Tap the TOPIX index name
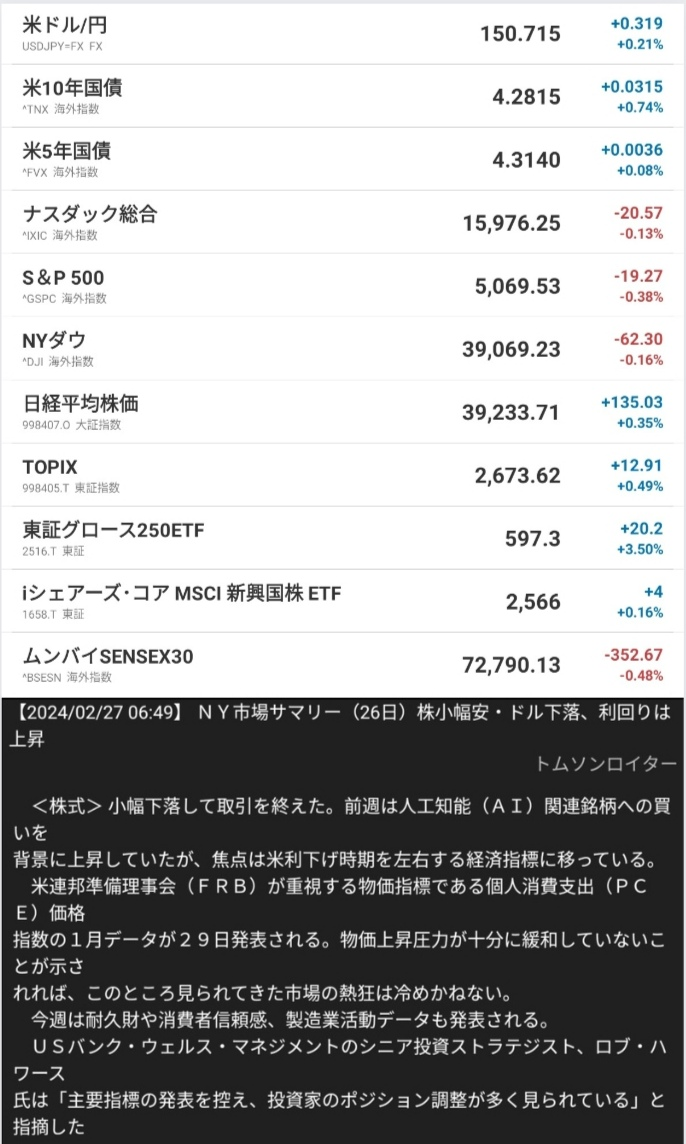This screenshot has width=686, height=1144. pyautogui.click(x=50, y=467)
